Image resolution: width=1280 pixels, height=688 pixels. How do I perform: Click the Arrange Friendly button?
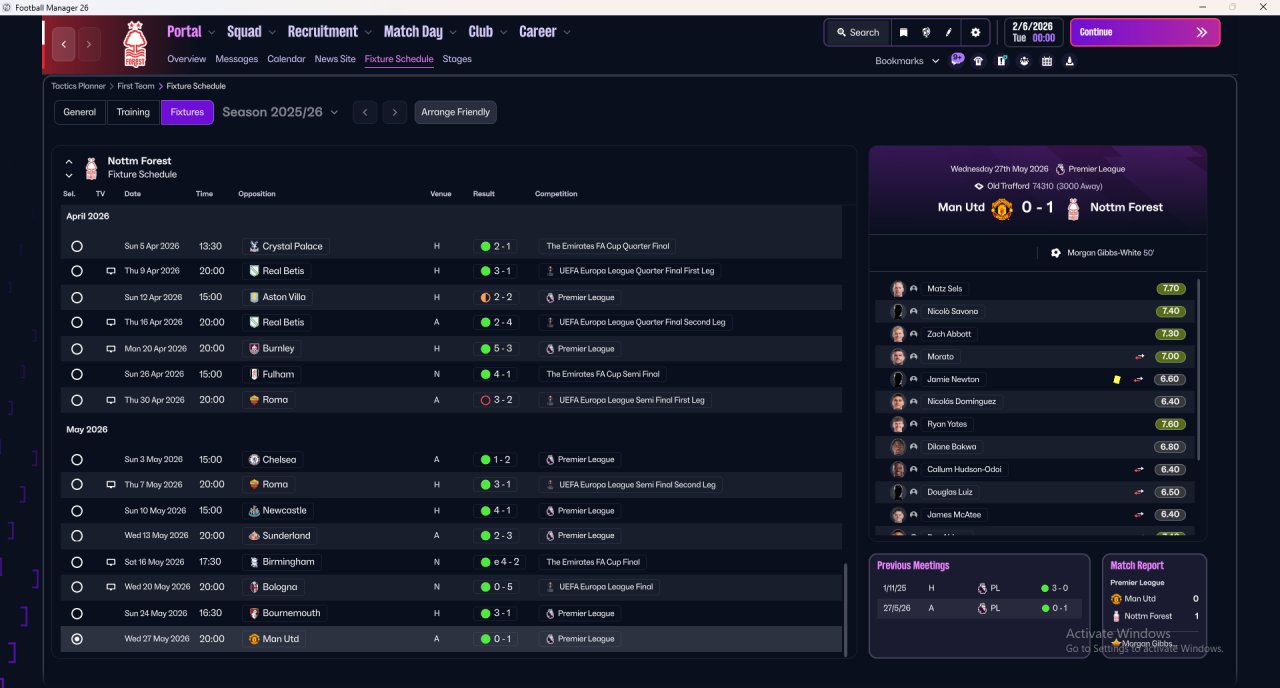455,112
